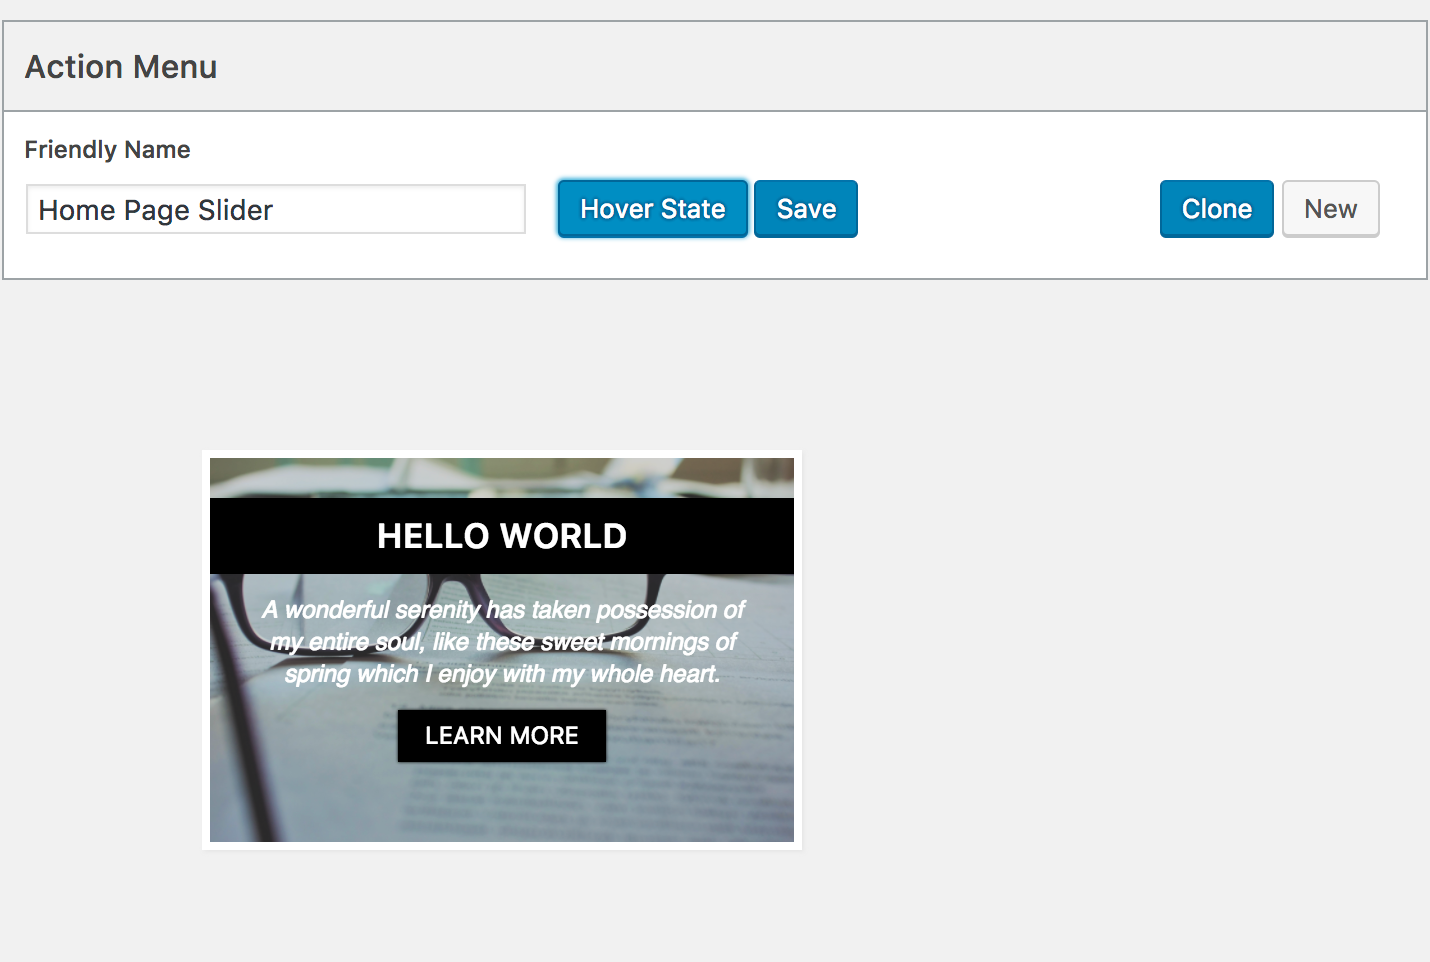
Task: Click the italic serenity paragraph in preview
Action: tap(502, 641)
